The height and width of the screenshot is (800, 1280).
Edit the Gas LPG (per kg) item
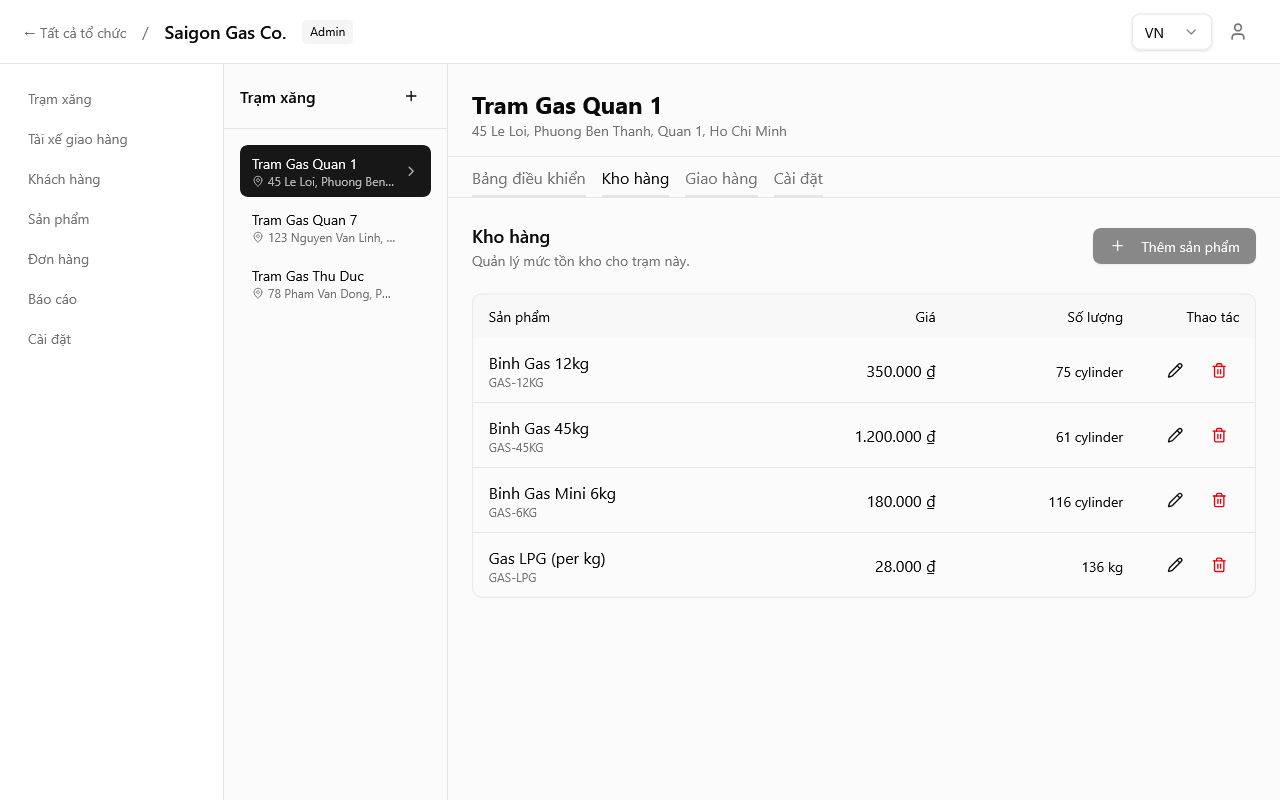pyautogui.click(x=1175, y=566)
